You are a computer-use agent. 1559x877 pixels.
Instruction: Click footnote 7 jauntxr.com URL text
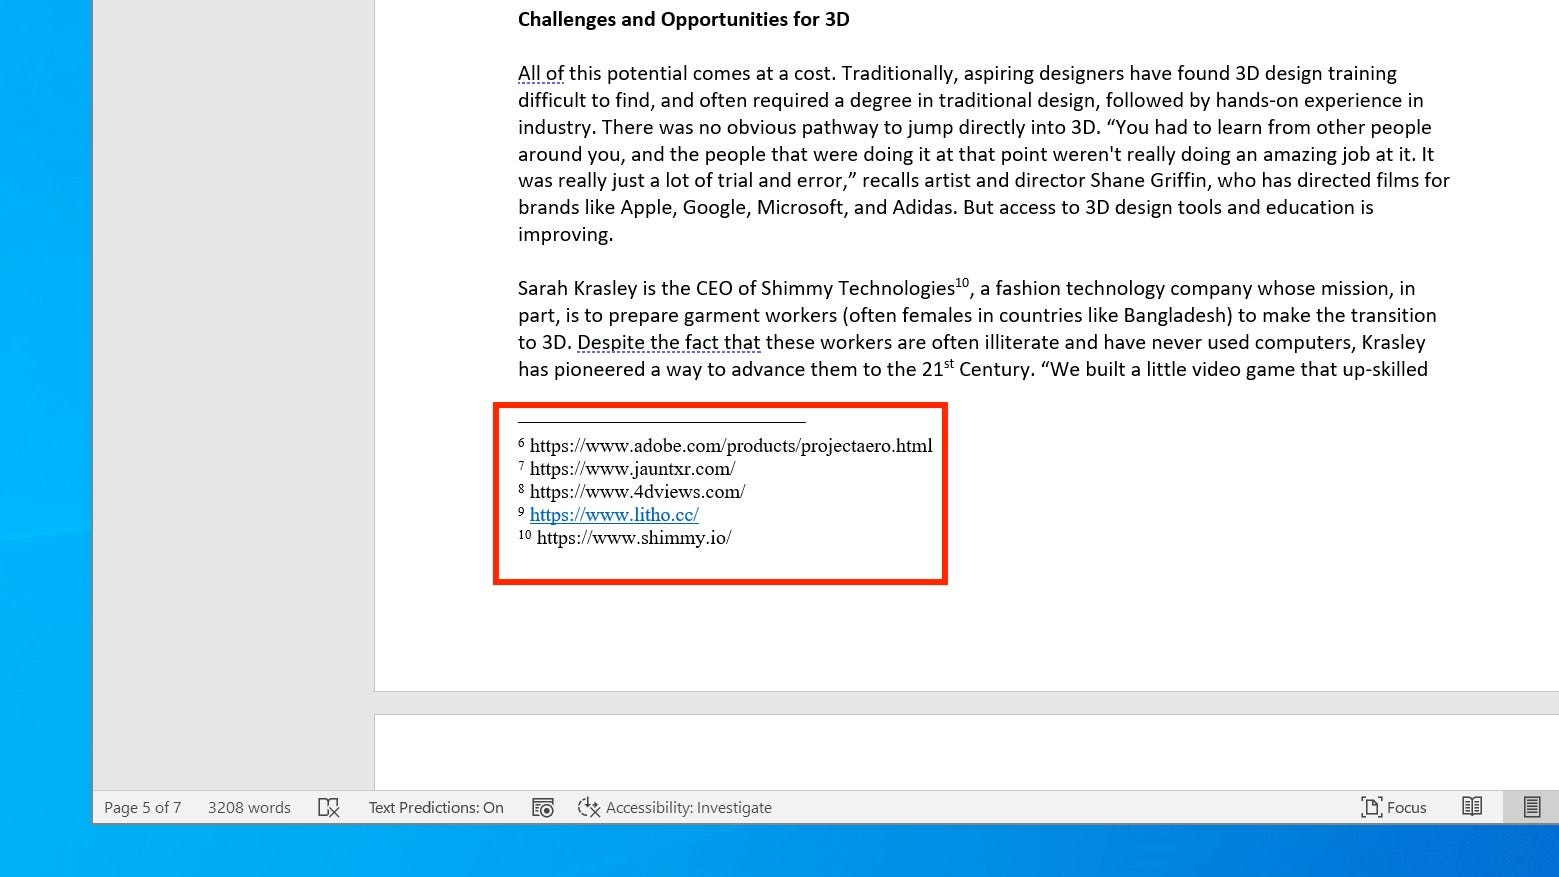point(632,468)
